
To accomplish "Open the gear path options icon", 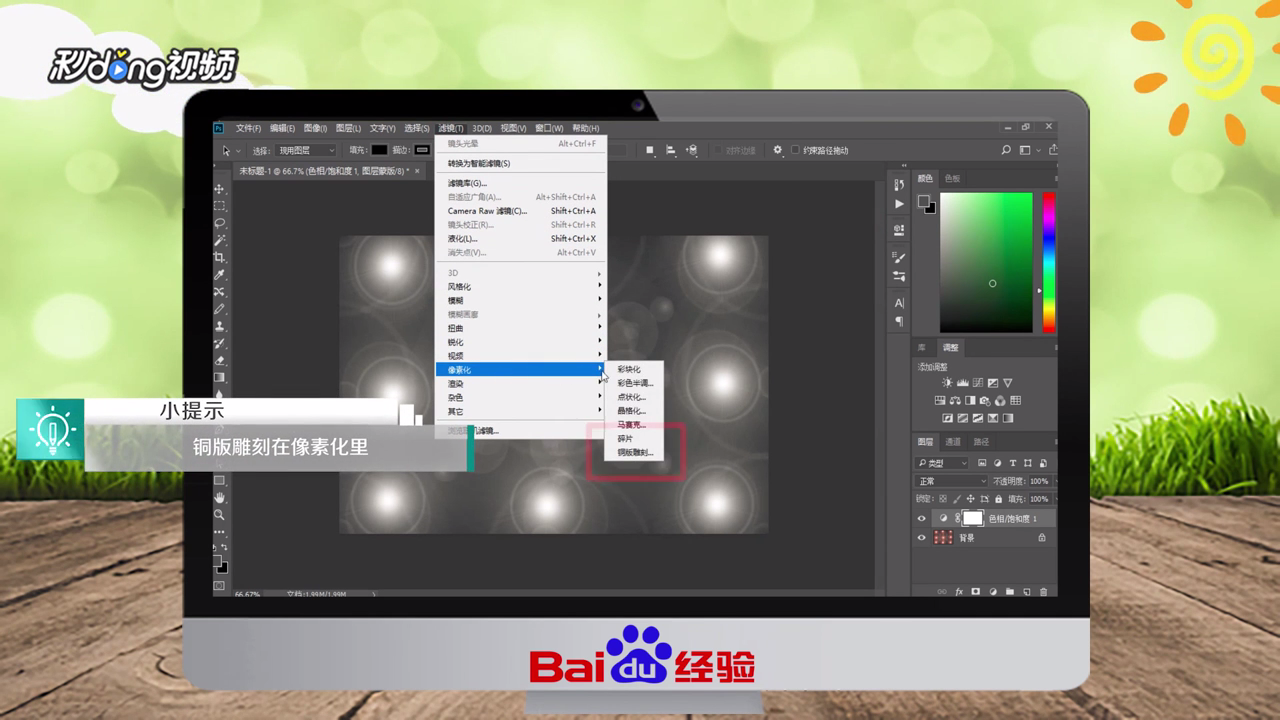I will tap(777, 150).
